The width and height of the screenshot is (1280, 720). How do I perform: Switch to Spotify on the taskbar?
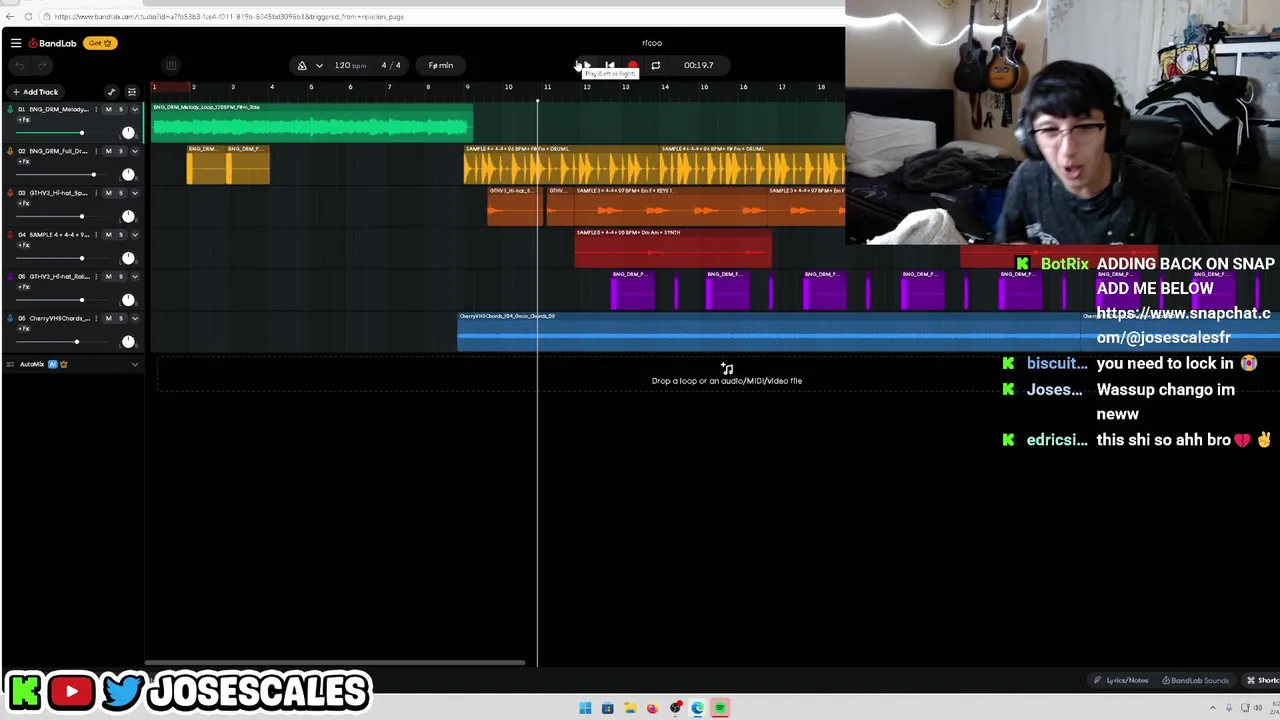pos(719,708)
